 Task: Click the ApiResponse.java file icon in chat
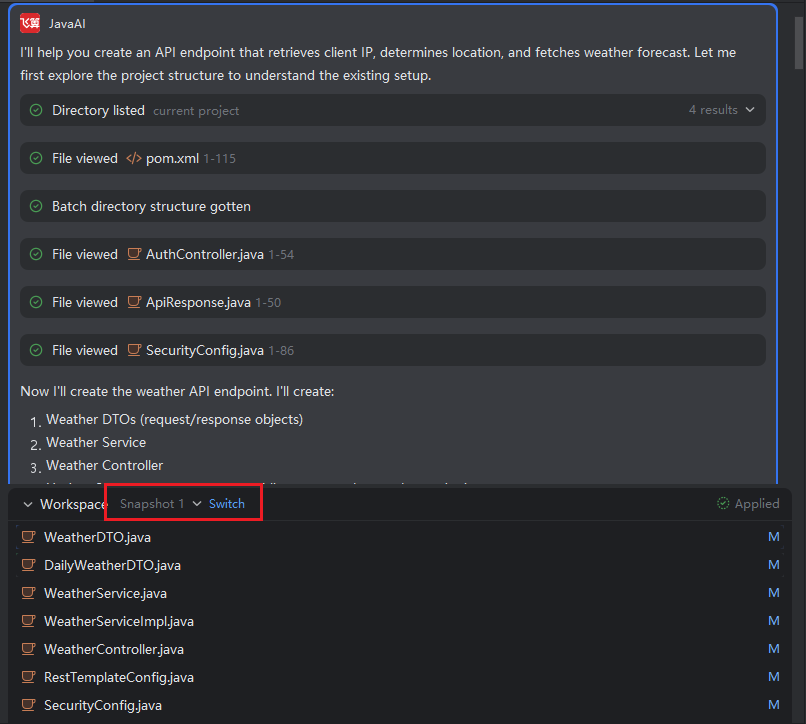pos(134,302)
